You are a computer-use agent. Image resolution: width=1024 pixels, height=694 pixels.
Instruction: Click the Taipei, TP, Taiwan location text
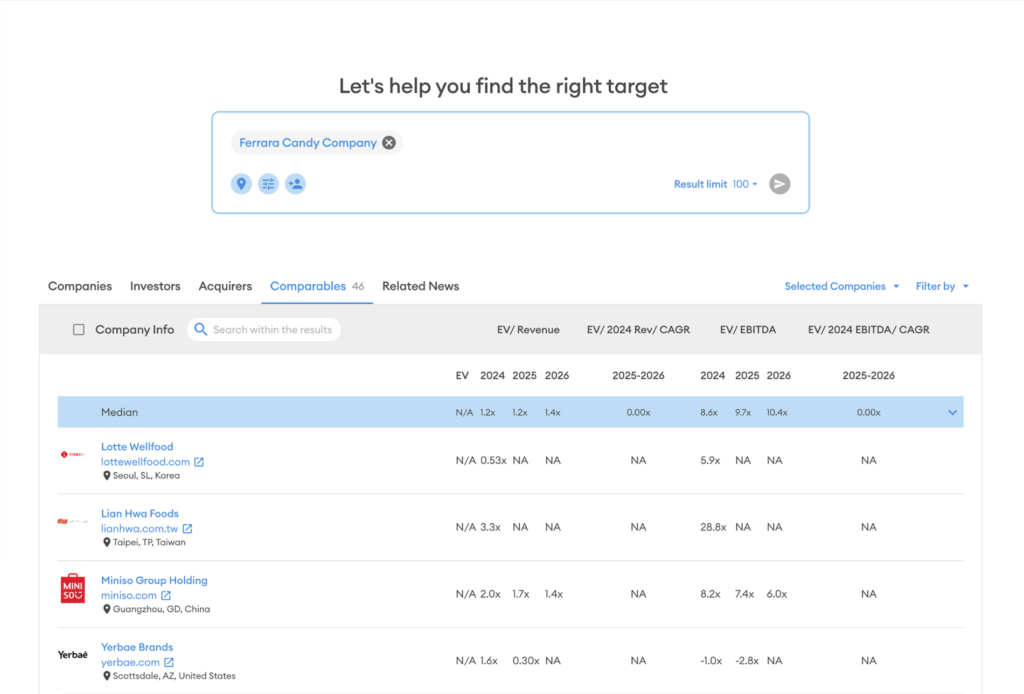point(149,543)
